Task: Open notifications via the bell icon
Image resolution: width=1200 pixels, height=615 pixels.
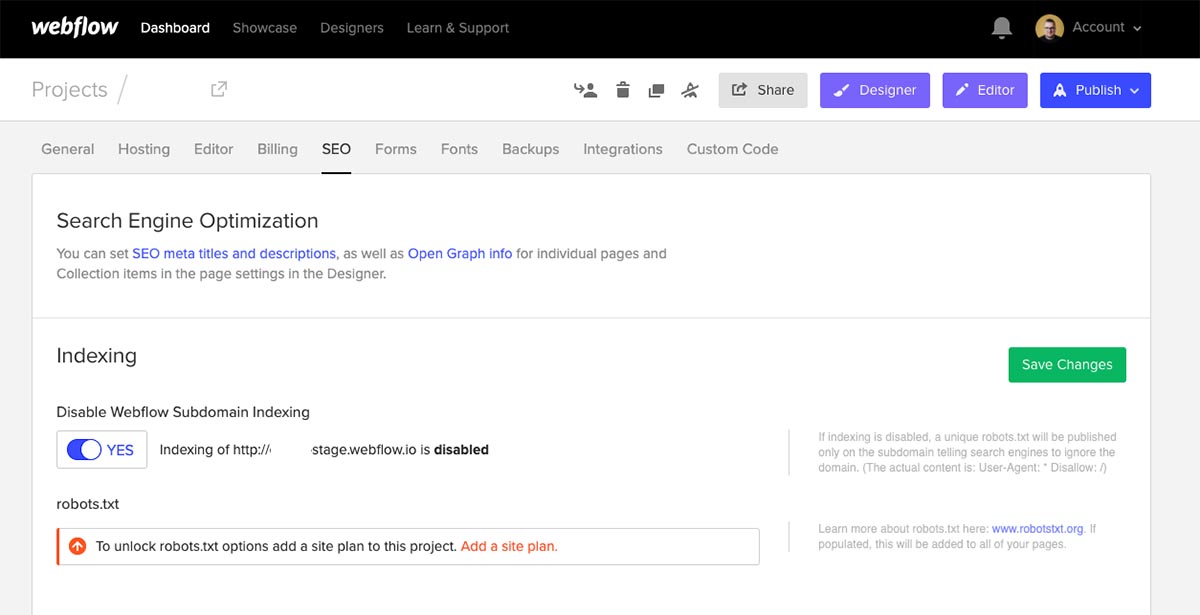Action: (x=1001, y=27)
